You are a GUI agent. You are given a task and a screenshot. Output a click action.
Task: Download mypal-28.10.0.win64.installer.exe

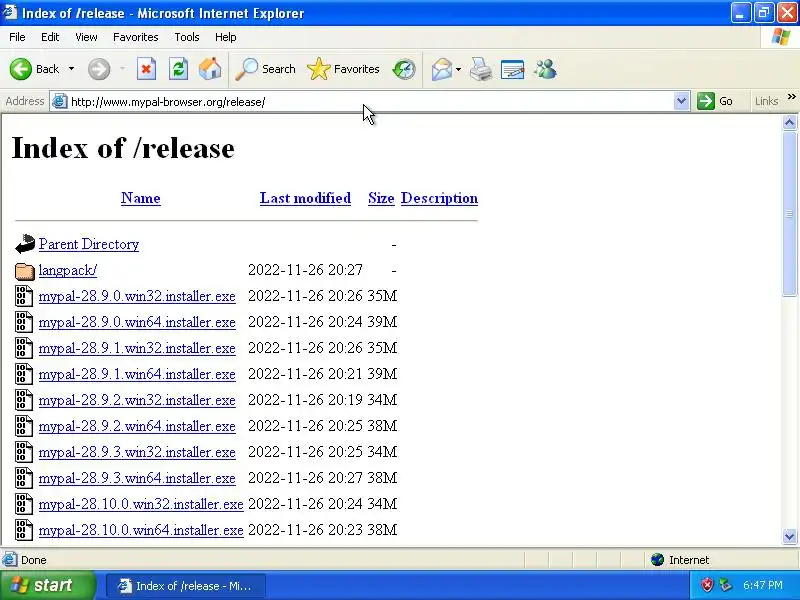(x=141, y=530)
